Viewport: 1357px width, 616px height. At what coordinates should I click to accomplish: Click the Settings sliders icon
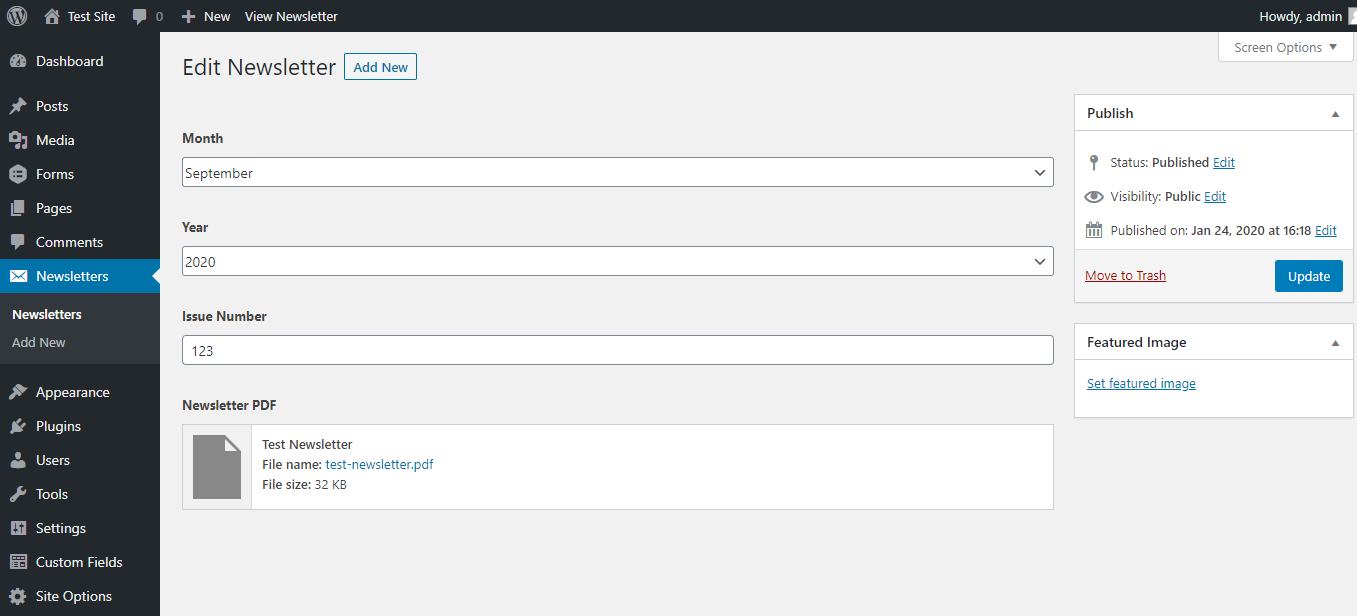pyautogui.click(x=17, y=528)
